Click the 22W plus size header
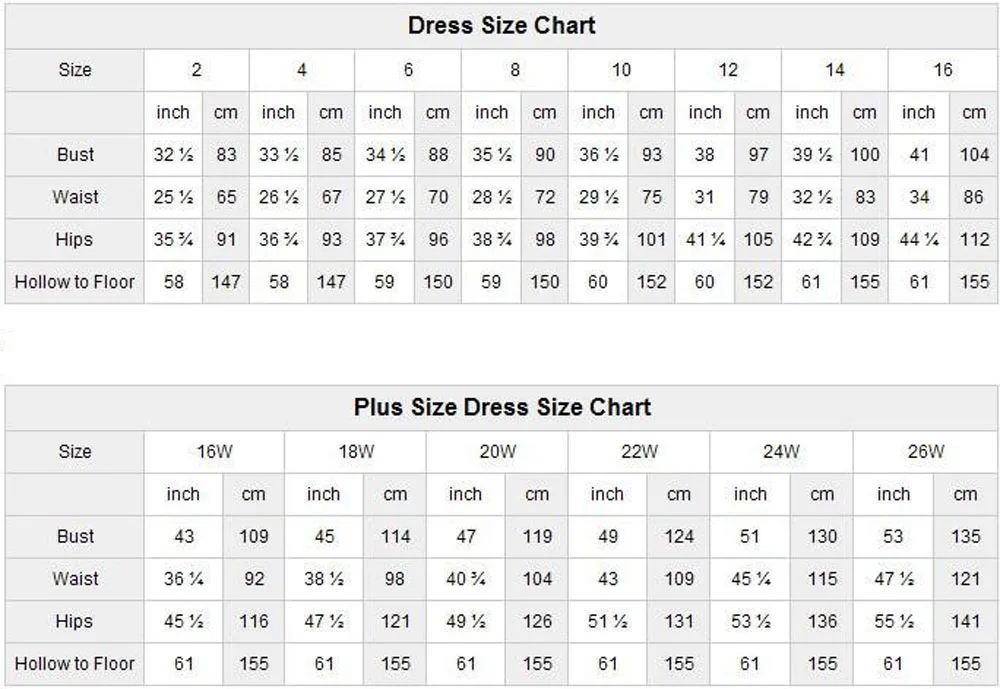The height and width of the screenshot is (689, 1000). (639, 451)
